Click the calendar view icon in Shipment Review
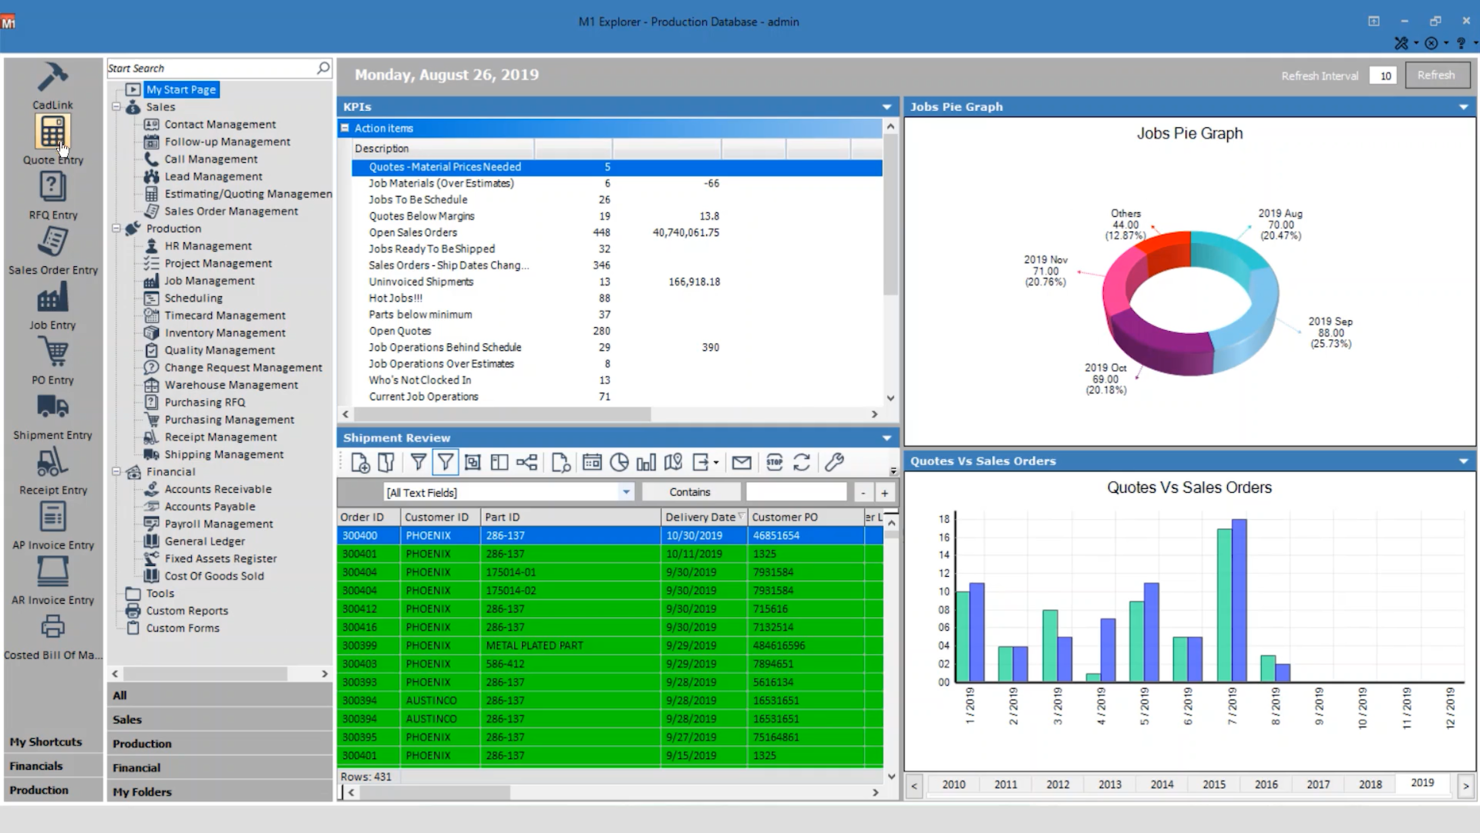 point(592,462)
